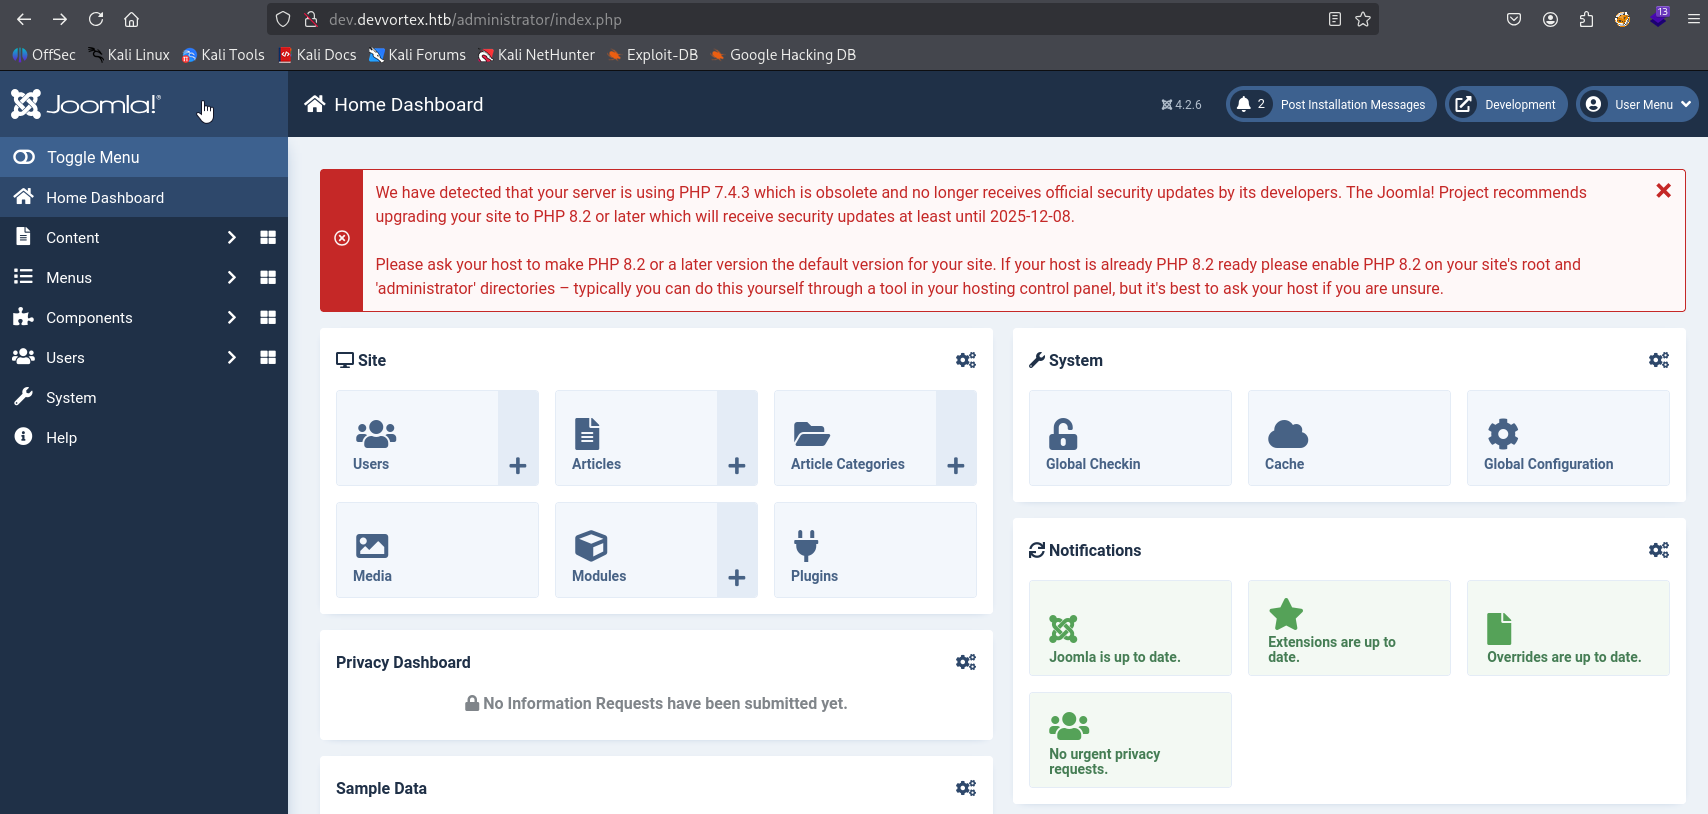Open Privacy Dashboard settings gear

click(966, 662)
